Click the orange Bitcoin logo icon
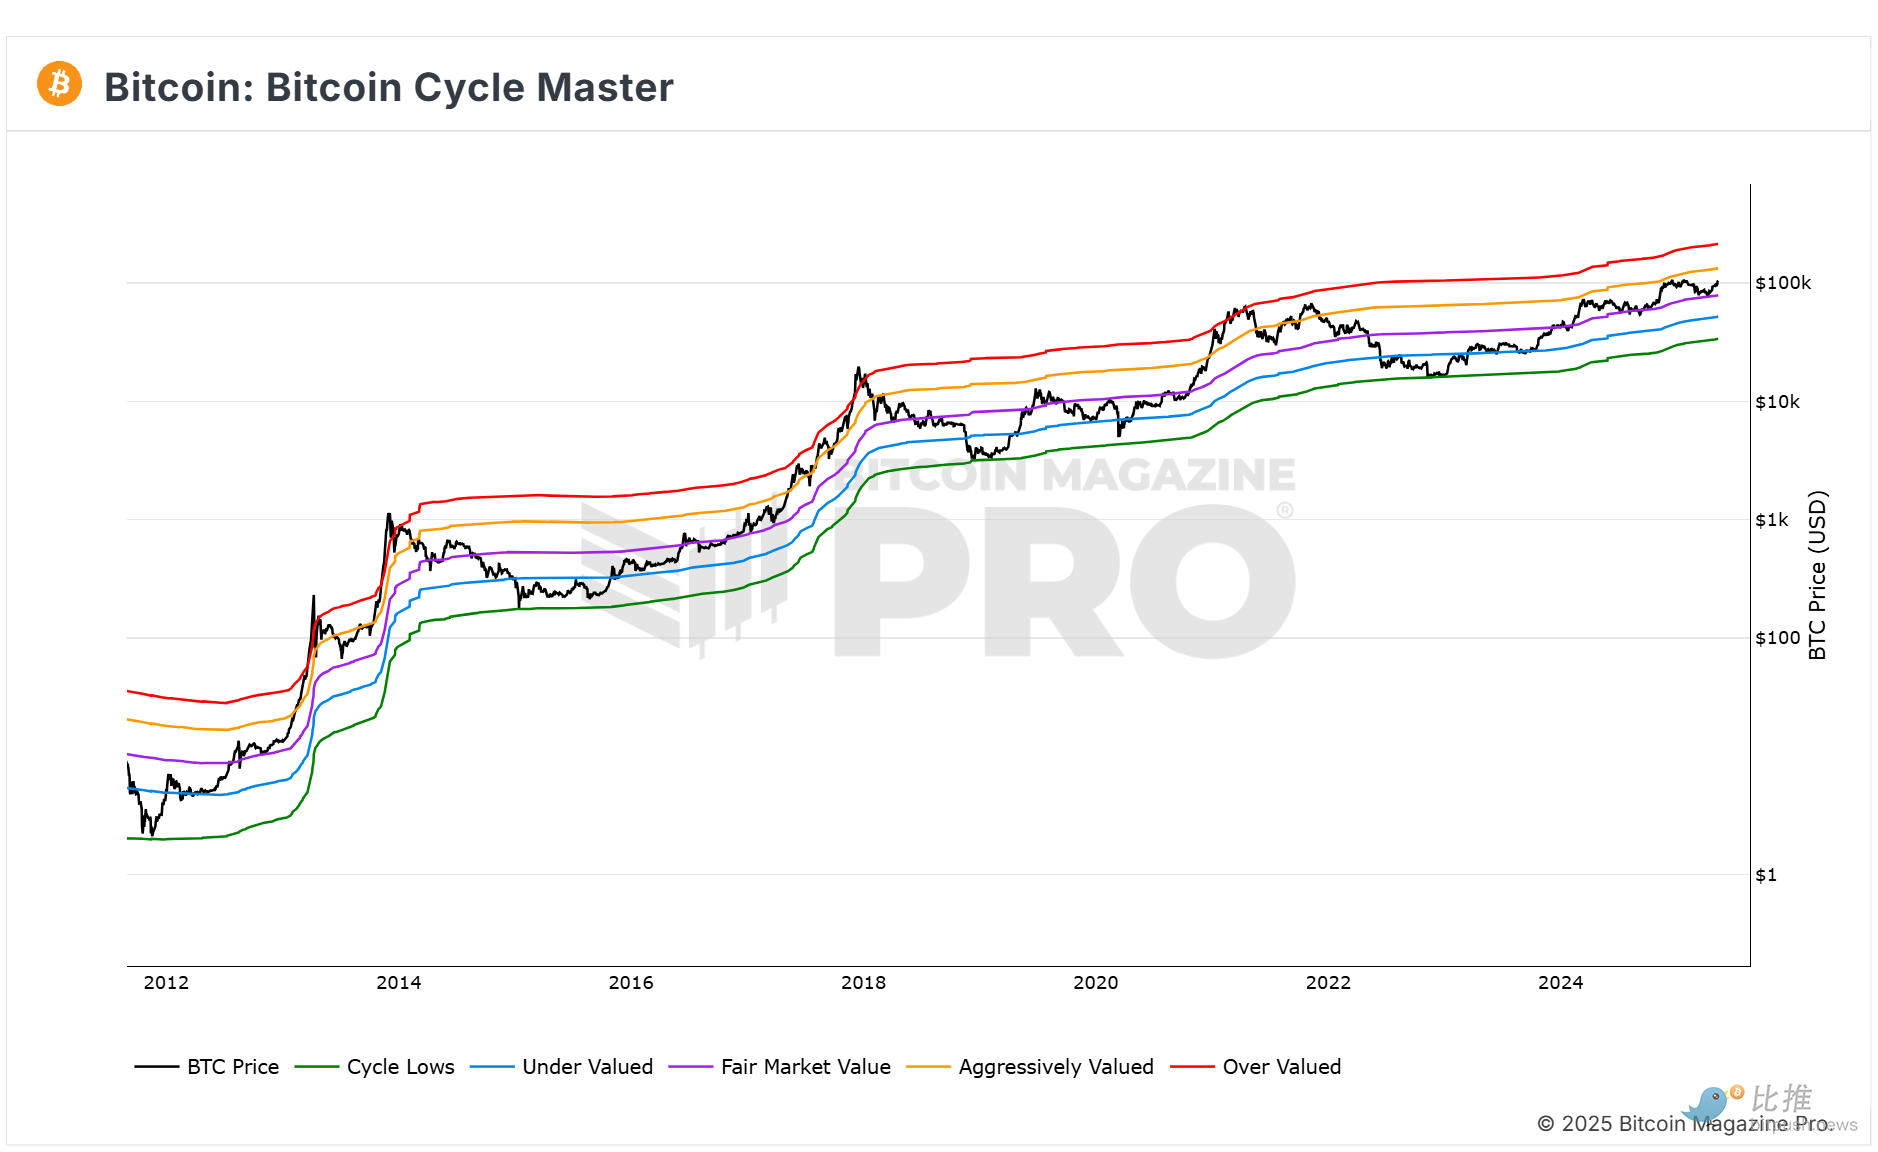The image size is (1878, 1152). (x=59, y=84)
